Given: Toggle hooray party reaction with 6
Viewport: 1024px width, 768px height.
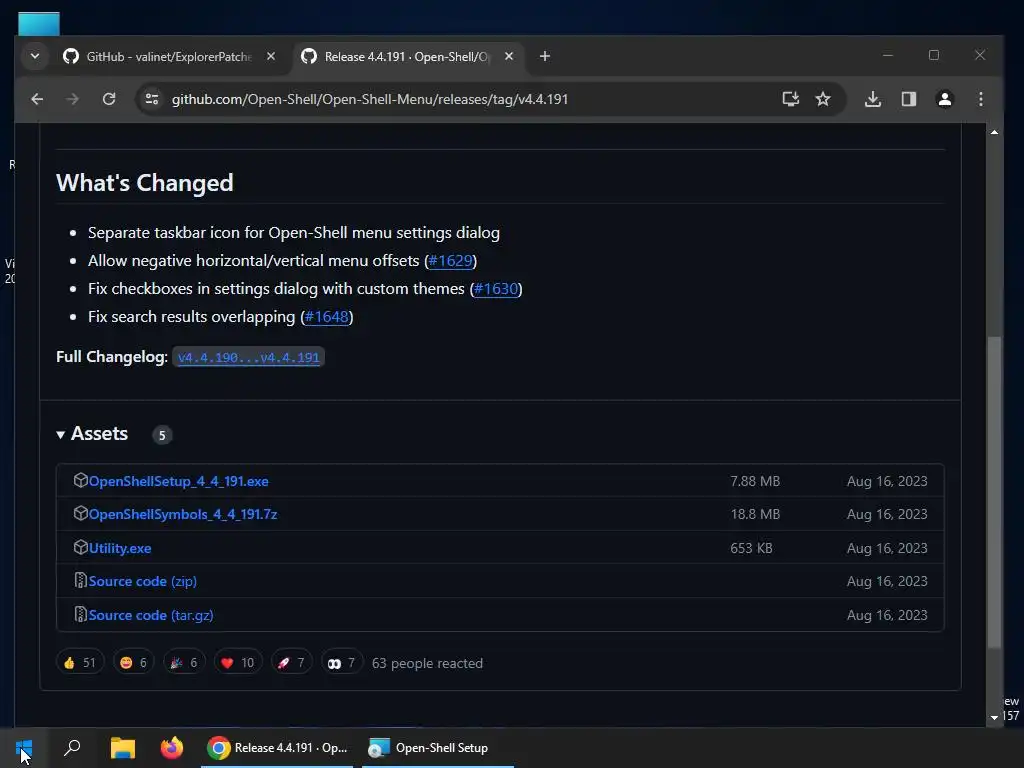Looking at the screenshot, I should pos(184,663).
